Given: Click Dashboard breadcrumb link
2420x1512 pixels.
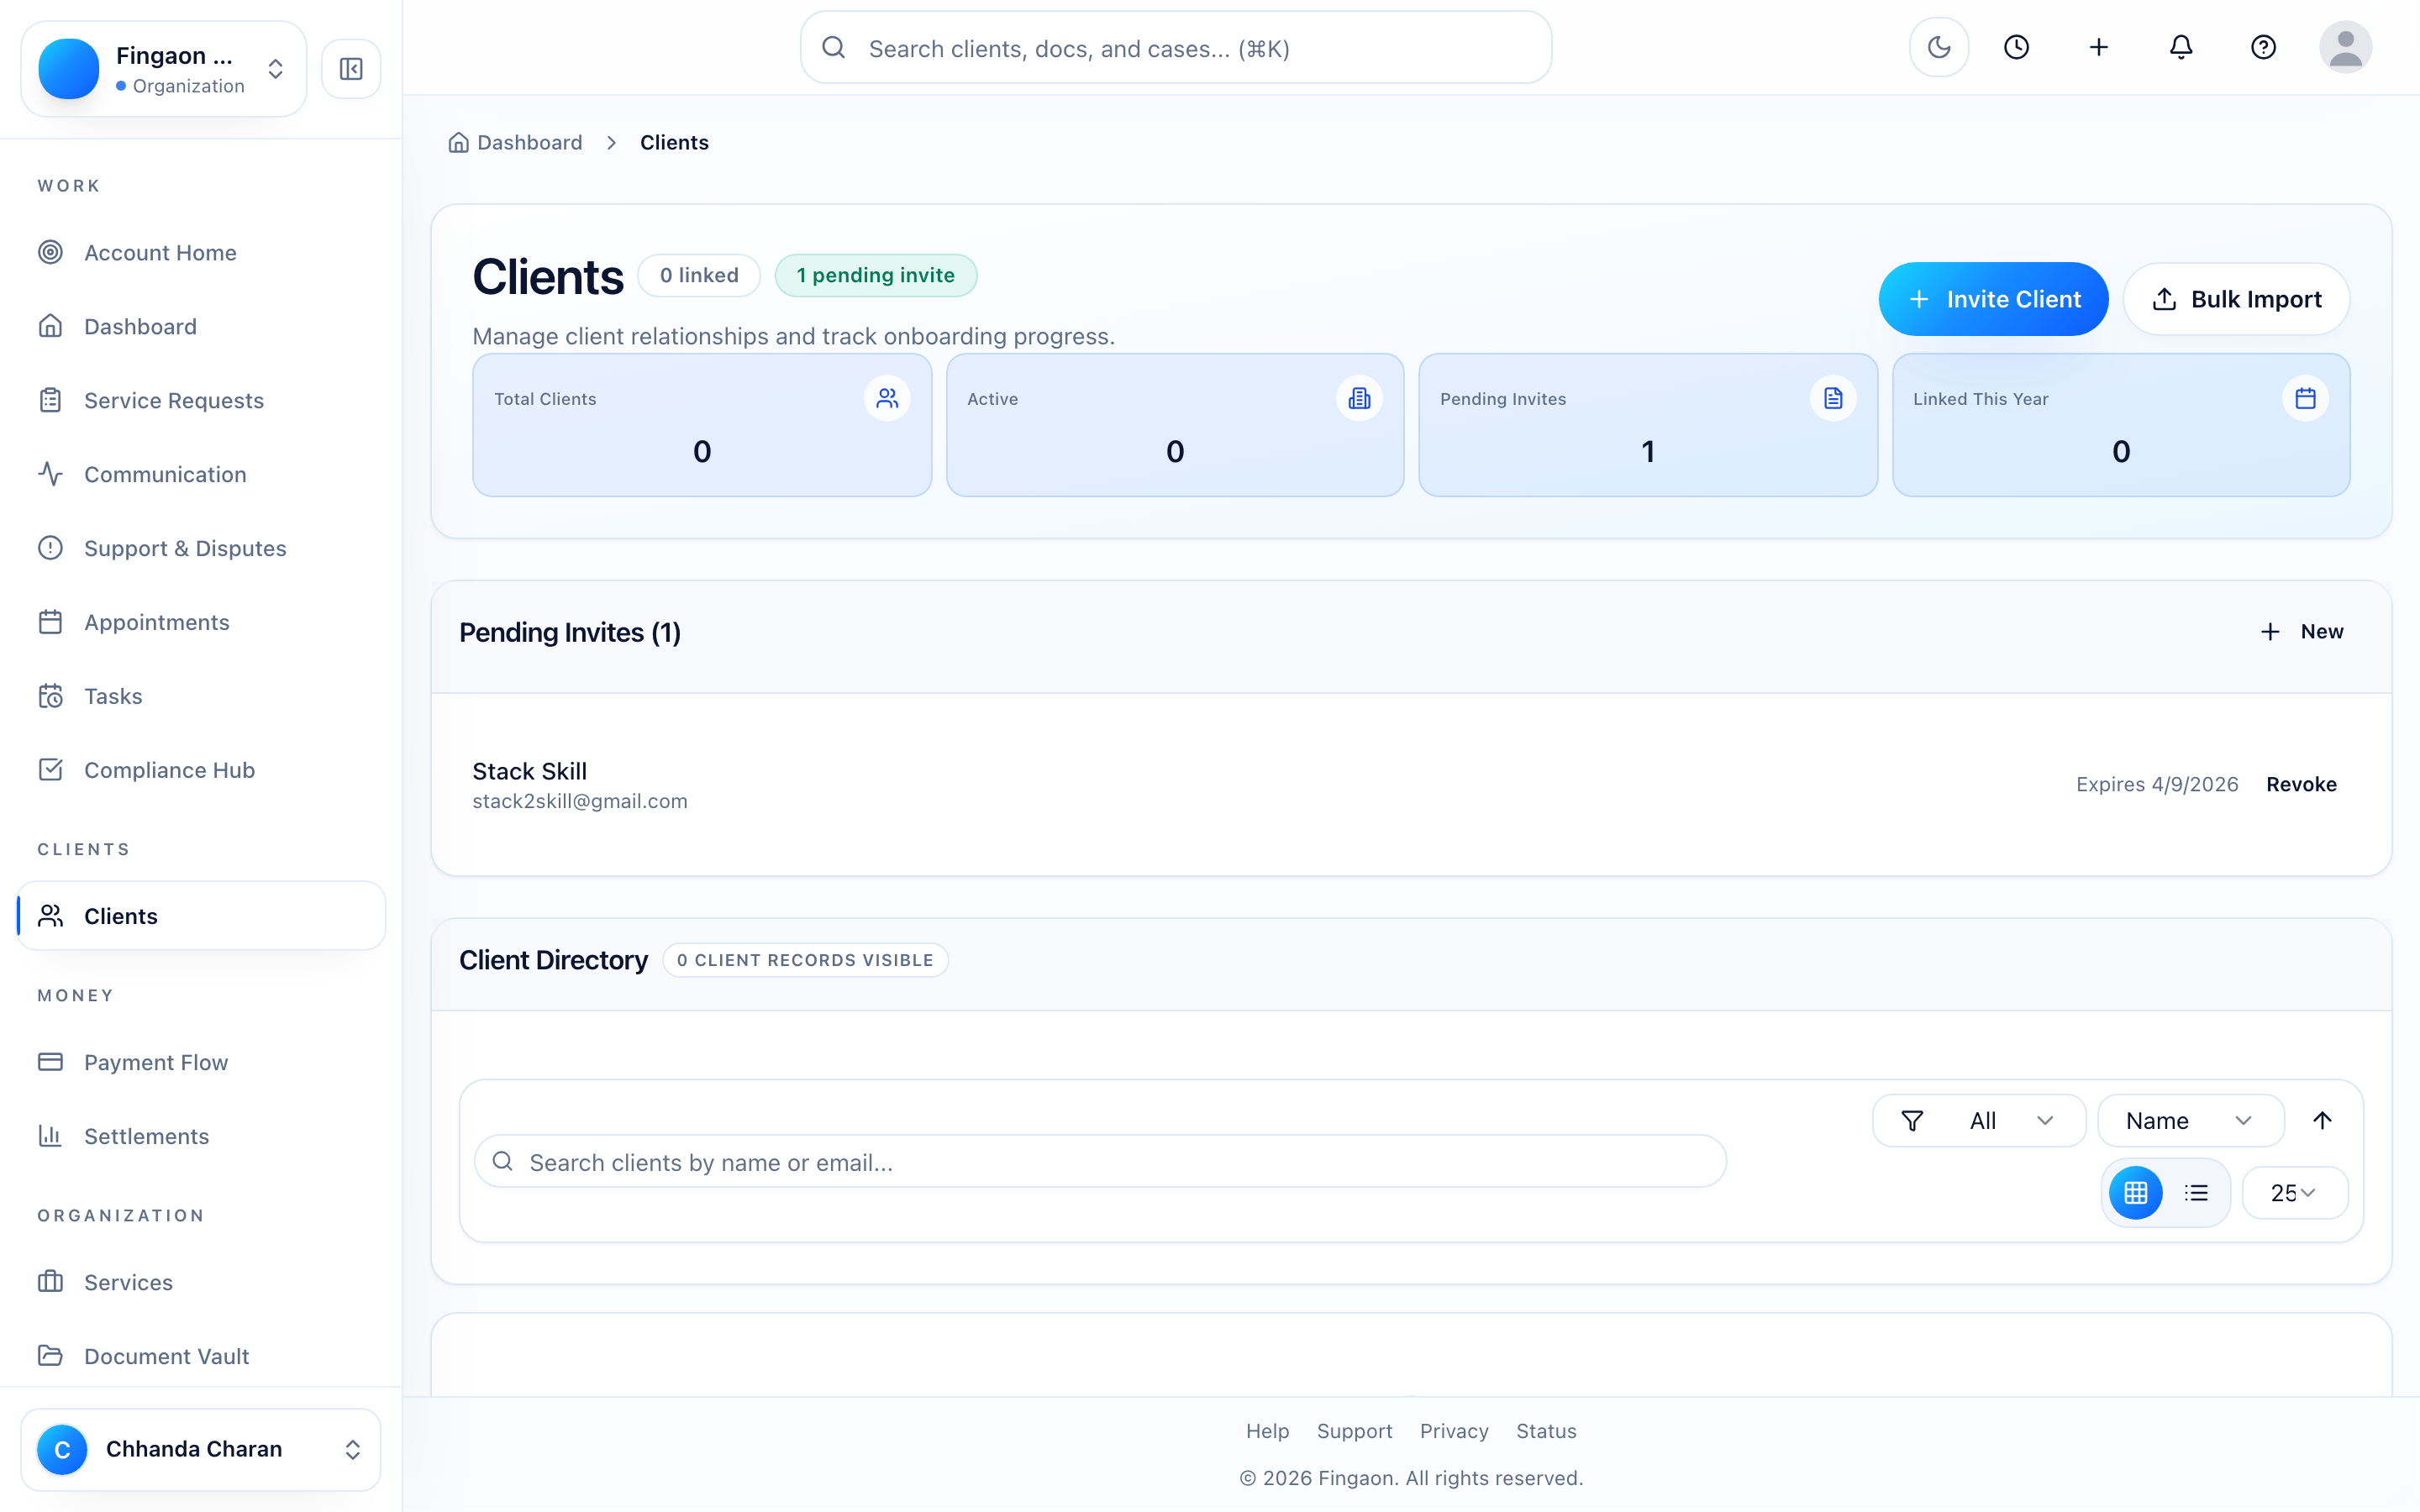Looking at the screenshot, I should tap(529, 142).
